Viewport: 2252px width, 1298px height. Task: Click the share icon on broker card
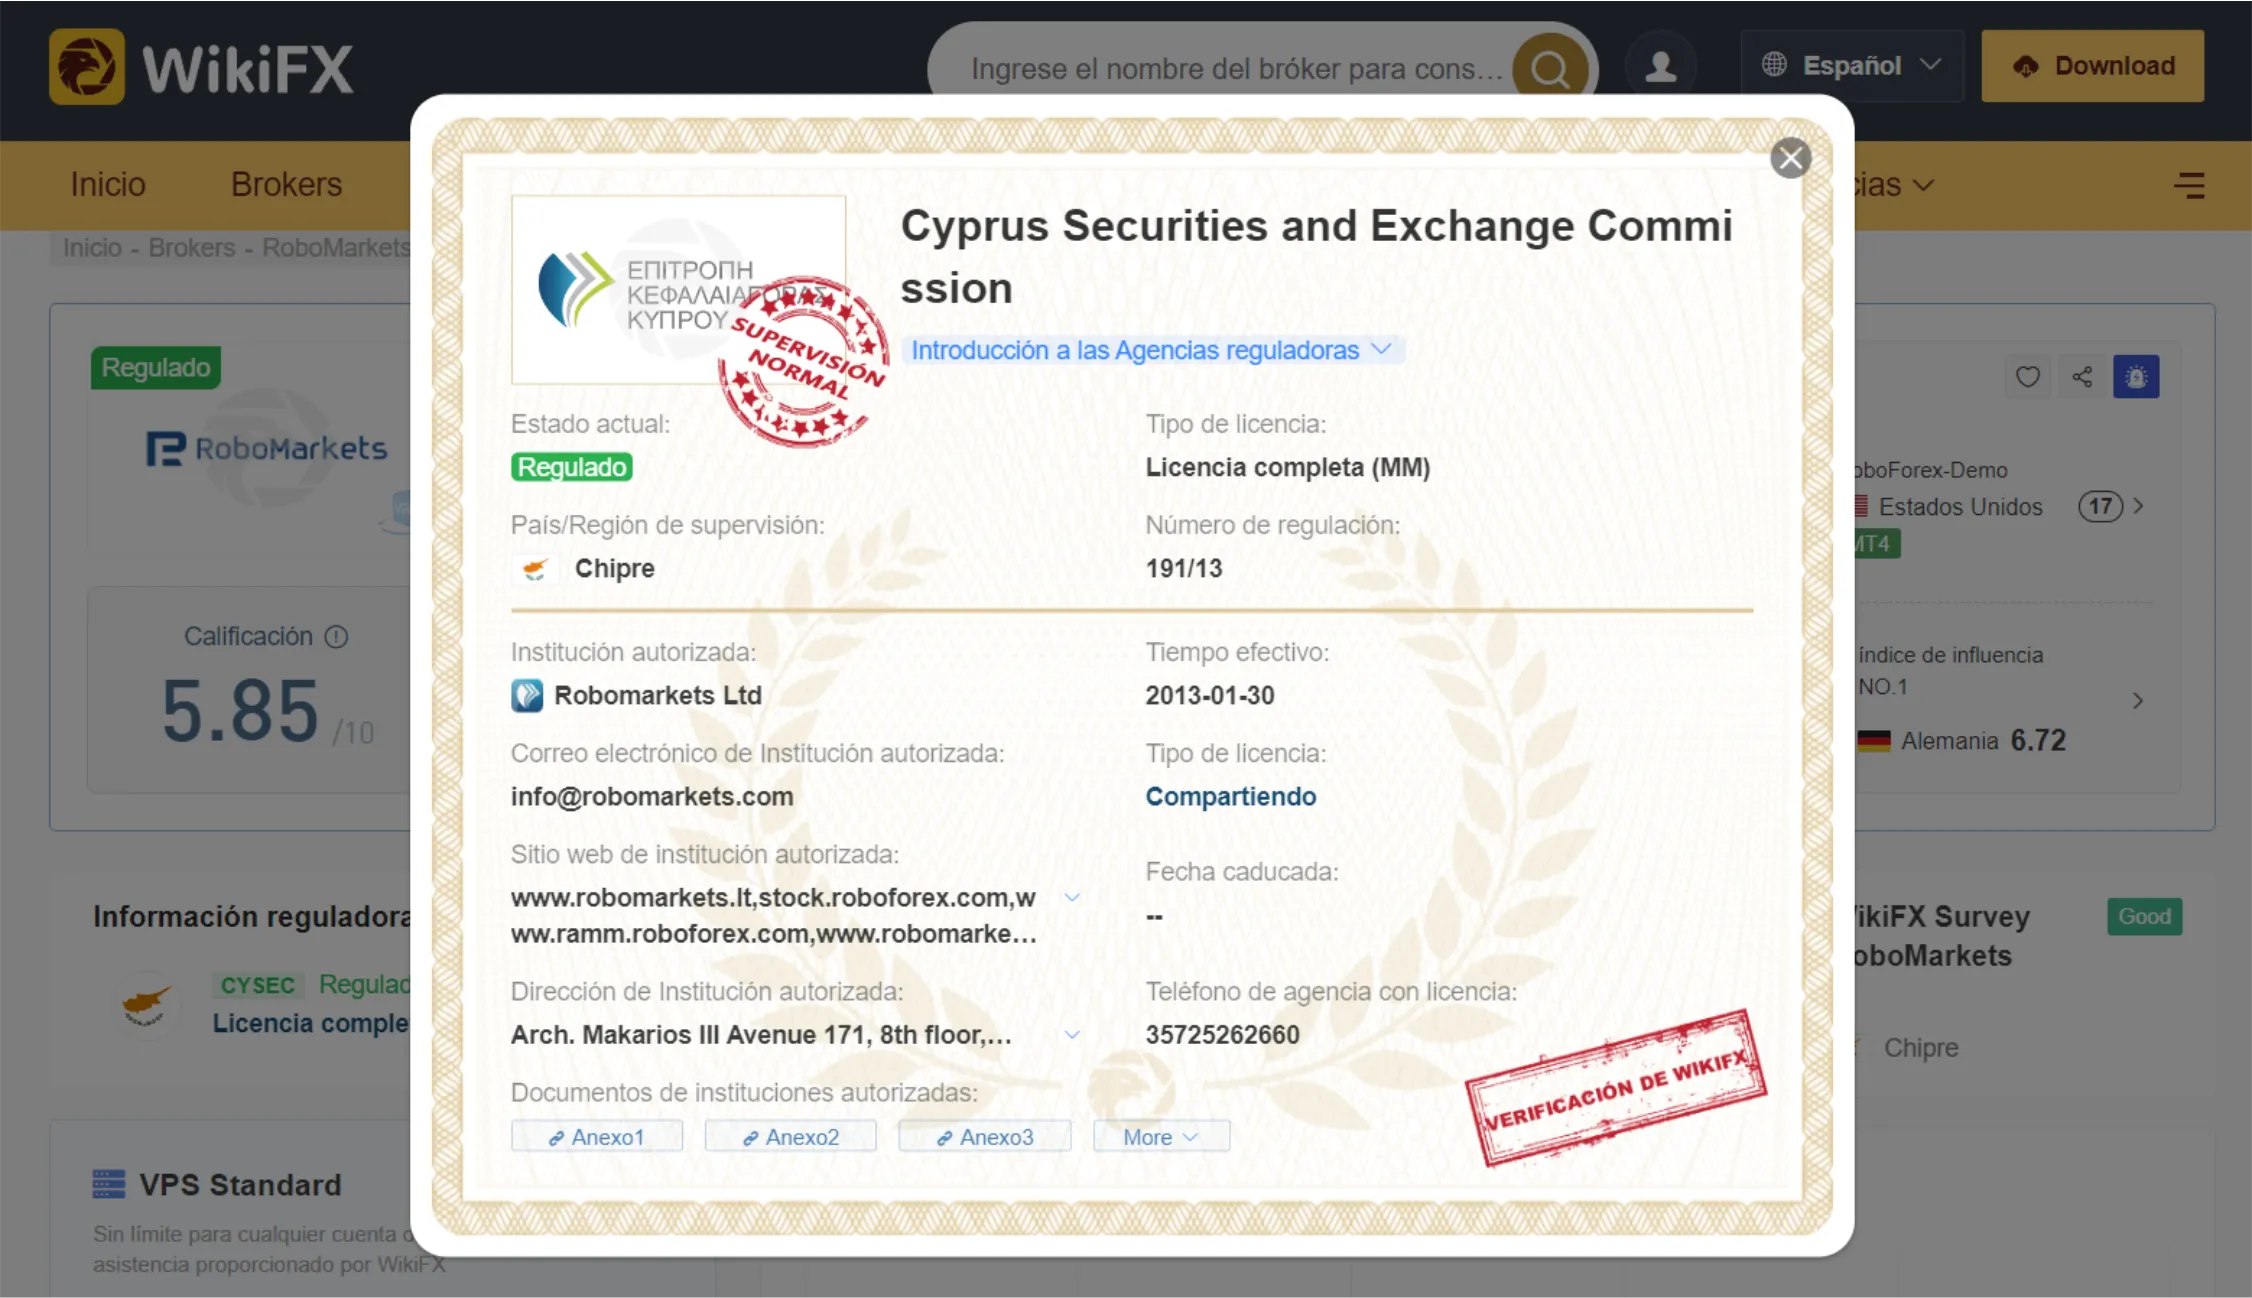pyautogui.click(x=2082, y=377)
